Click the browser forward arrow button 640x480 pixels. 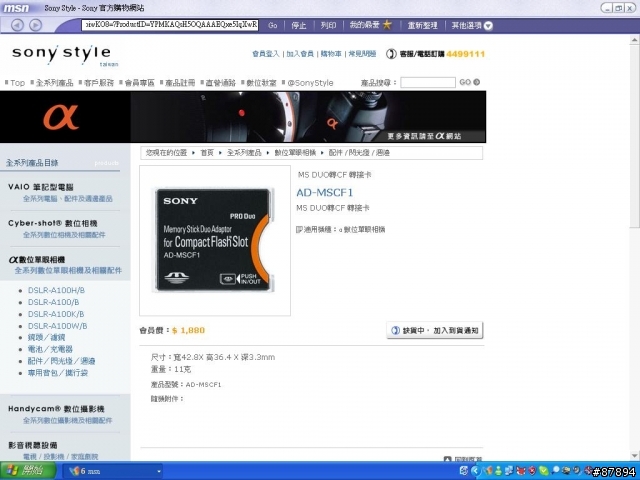36,25
